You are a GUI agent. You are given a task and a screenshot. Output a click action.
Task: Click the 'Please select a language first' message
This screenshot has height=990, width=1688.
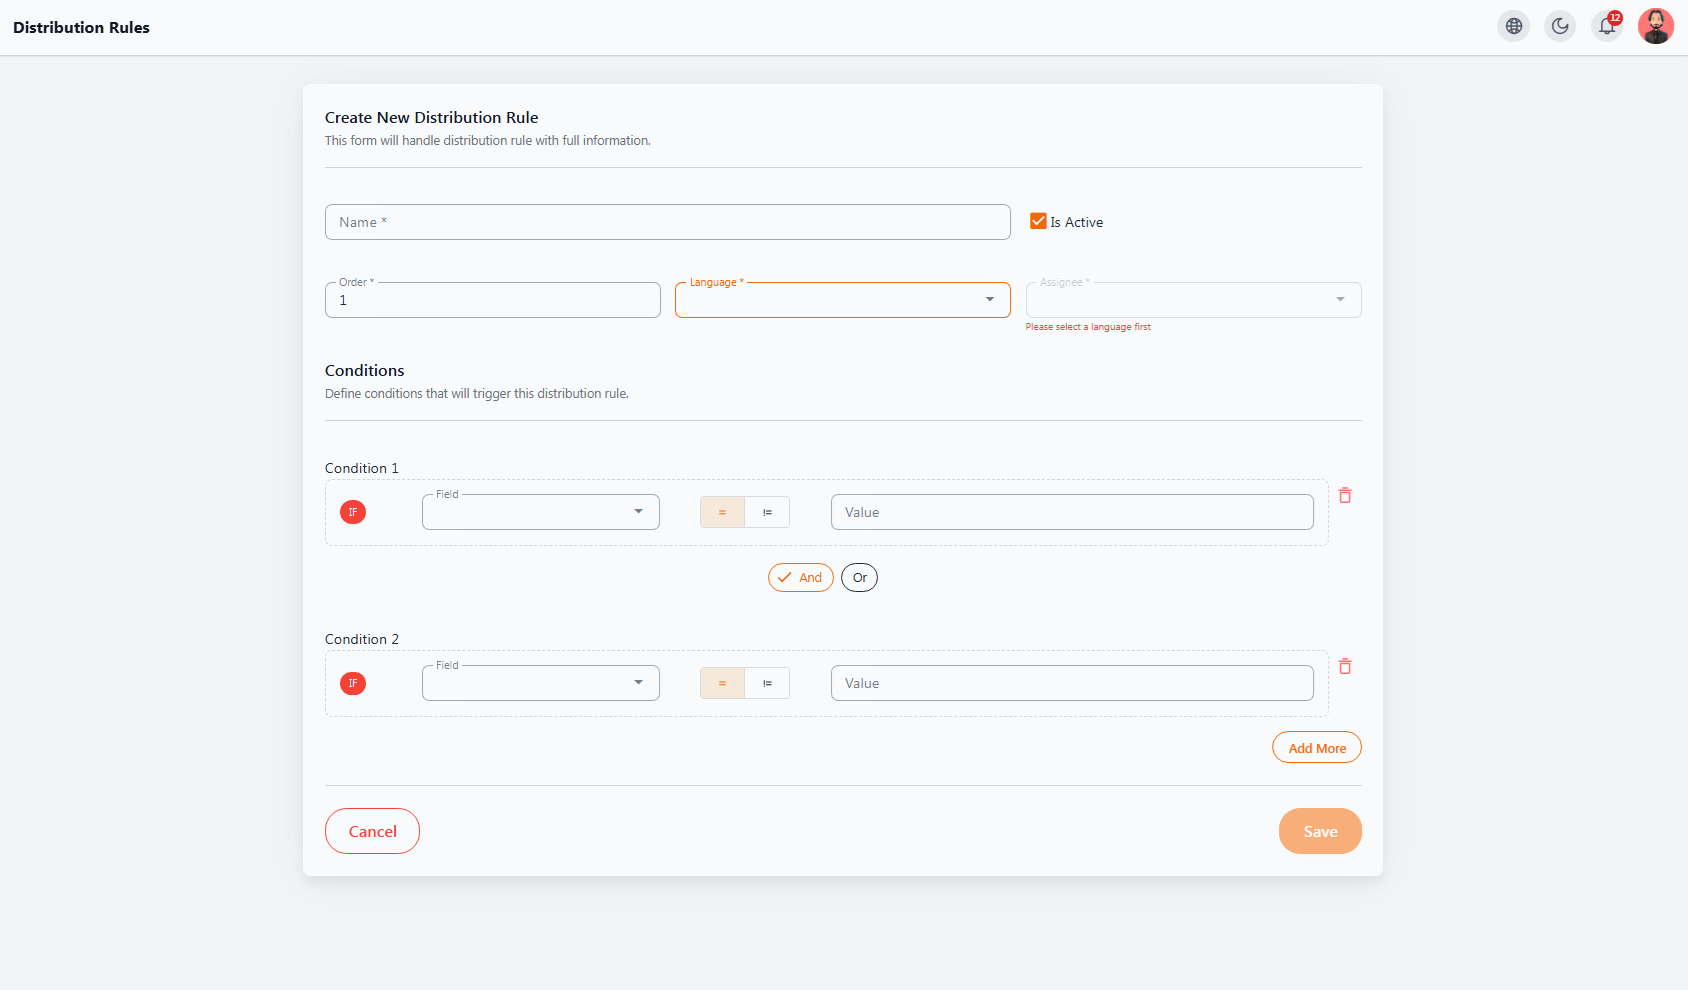(x=1088, y=327)
